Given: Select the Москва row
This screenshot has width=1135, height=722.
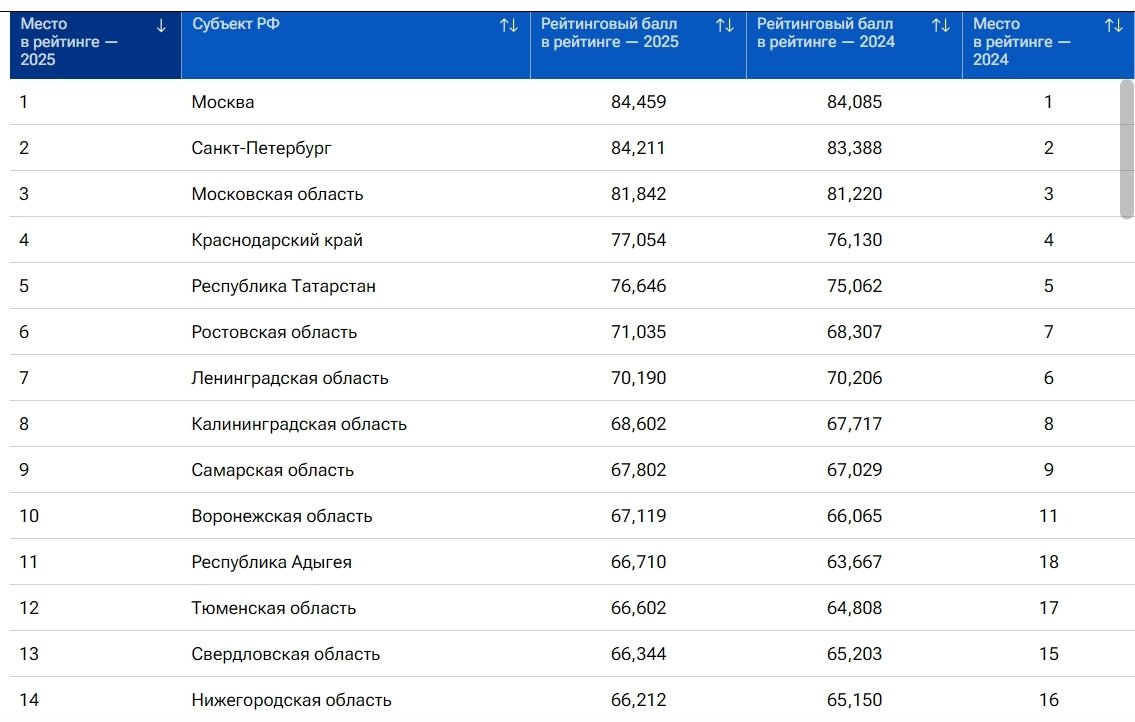Looking at the screenshot, I should [x=223, y=102].
